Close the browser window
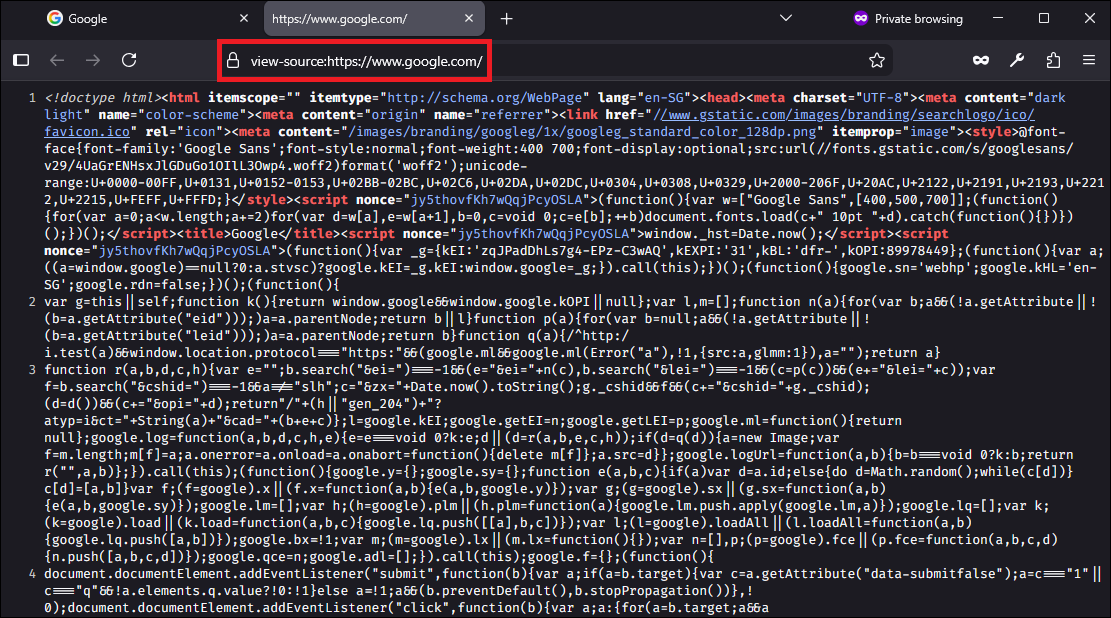 [1090, 18]
